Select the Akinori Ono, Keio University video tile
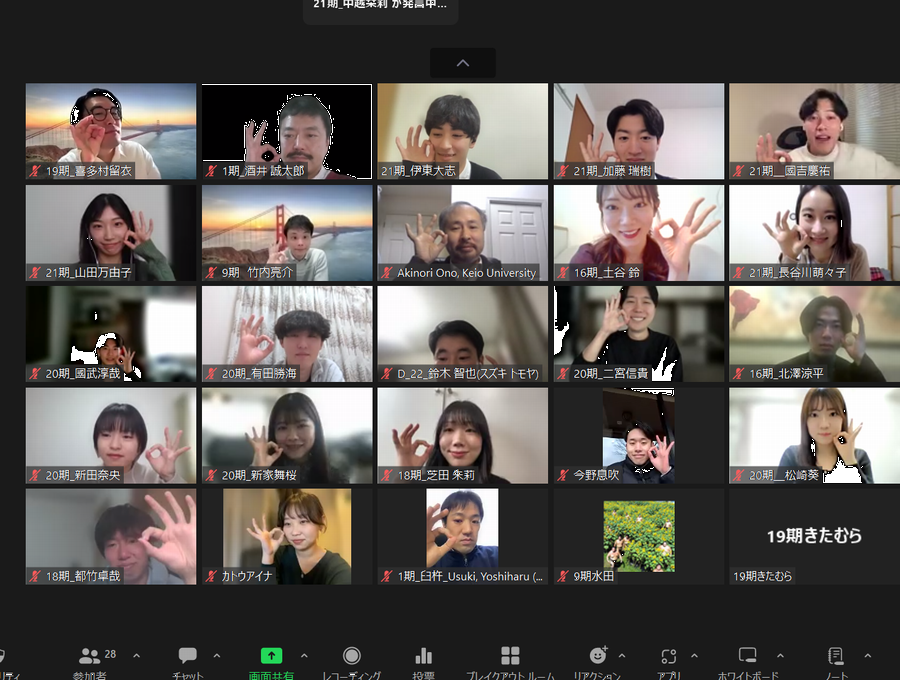The width and height of the screenshot is (900, 680). pos(462,233)
